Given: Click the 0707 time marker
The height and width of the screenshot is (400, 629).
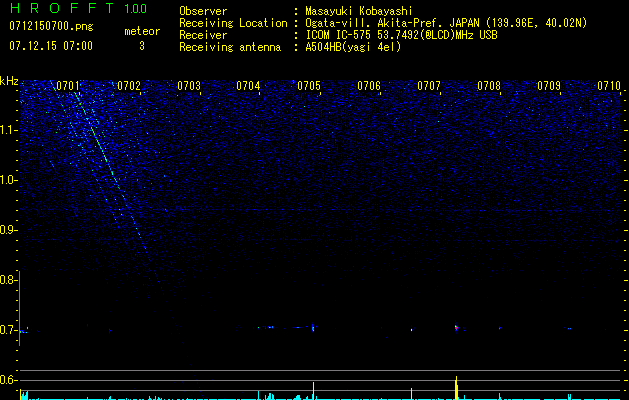Looking at the screenshot, I should [x=429, y=86].
